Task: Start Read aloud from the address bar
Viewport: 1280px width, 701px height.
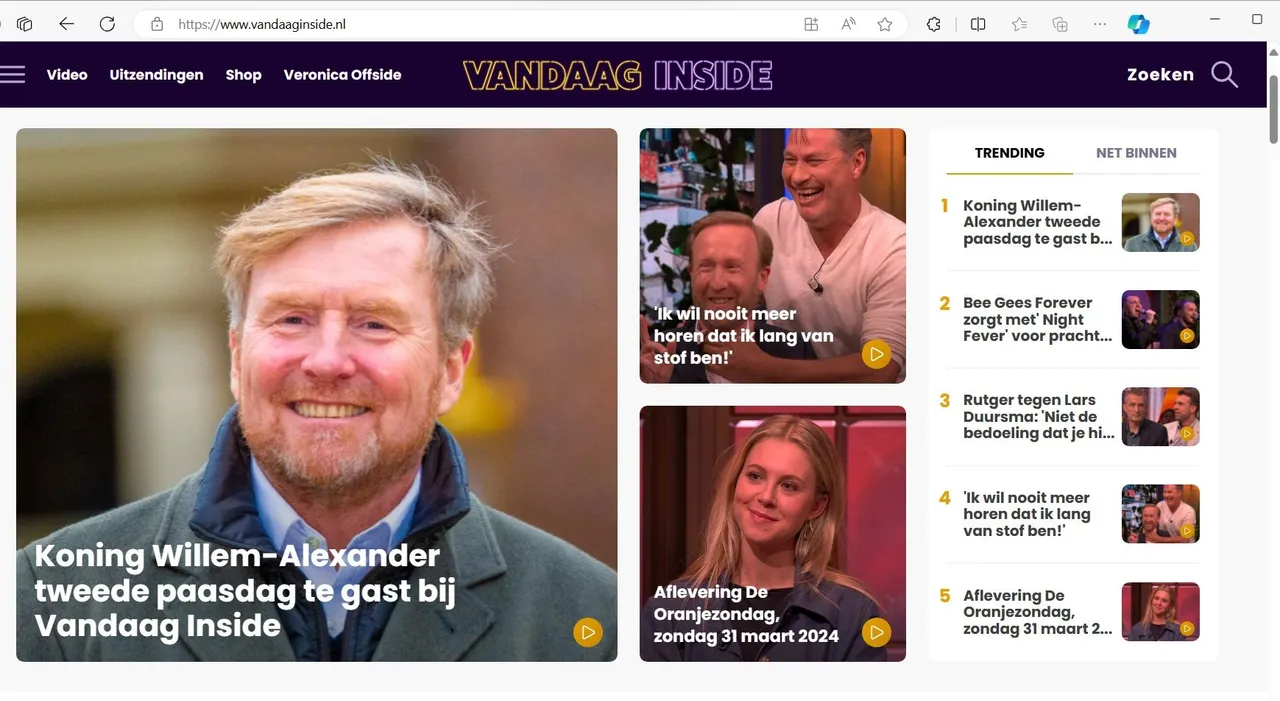Action: coord(848,24)
